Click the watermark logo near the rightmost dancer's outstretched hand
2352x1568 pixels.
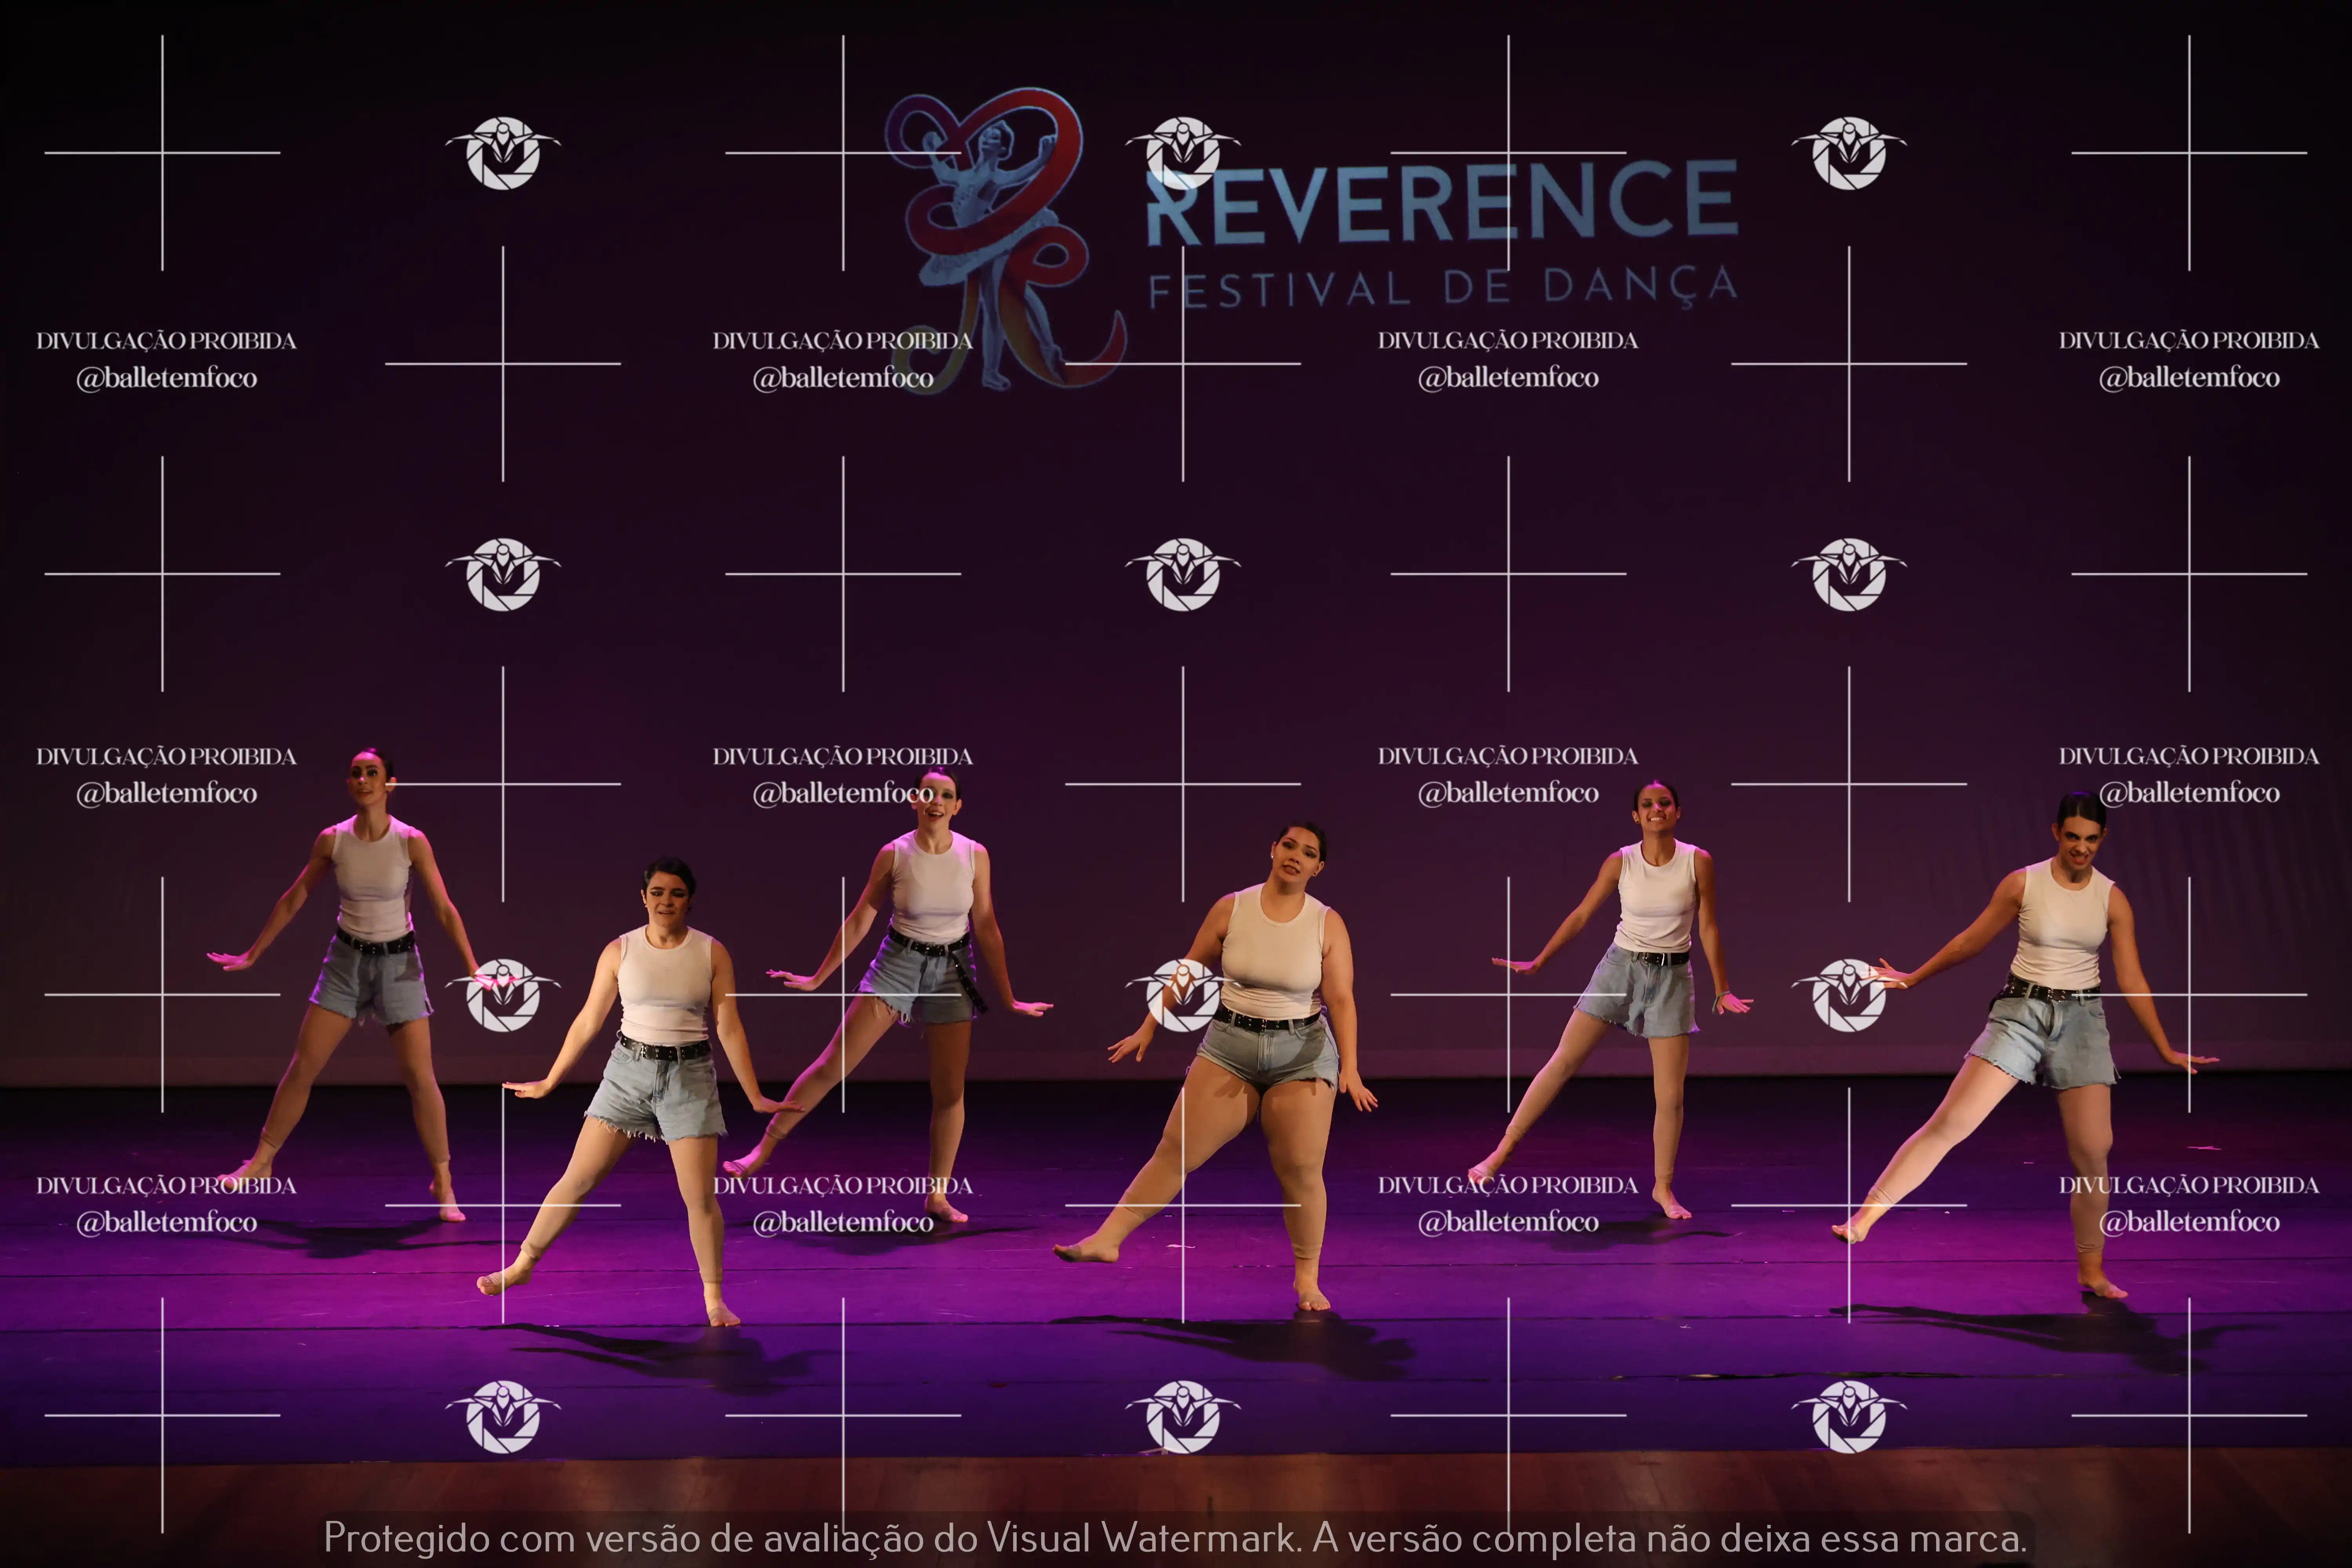point(1849,995)
